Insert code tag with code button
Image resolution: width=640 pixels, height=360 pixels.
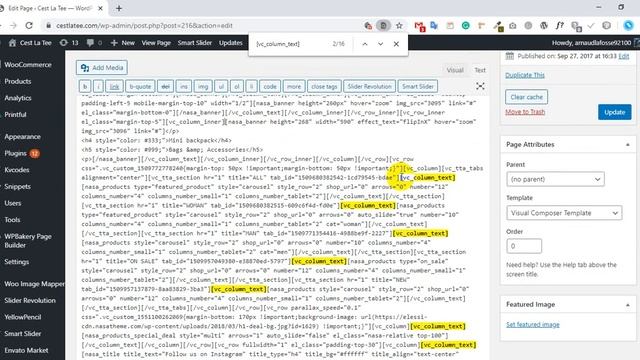pyautogui.click(x=270, y=87)
